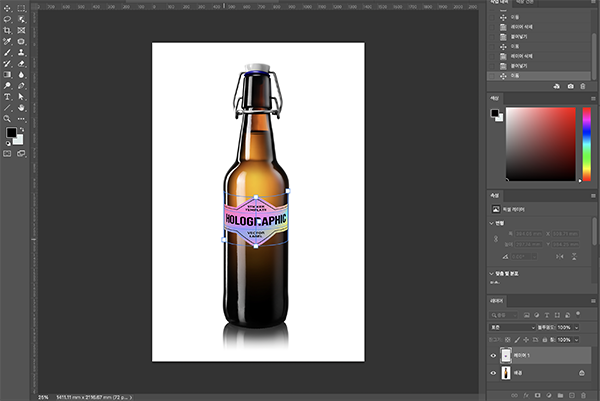Open the layer blend mode dropdown
The width and height of the screenshot is (600, 401).
point(512,327)
